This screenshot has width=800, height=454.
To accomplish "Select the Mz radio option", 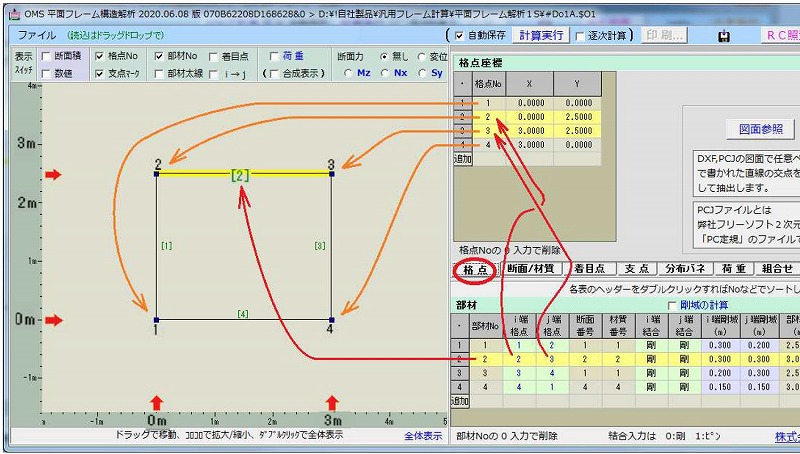I will tap(348, 73).
